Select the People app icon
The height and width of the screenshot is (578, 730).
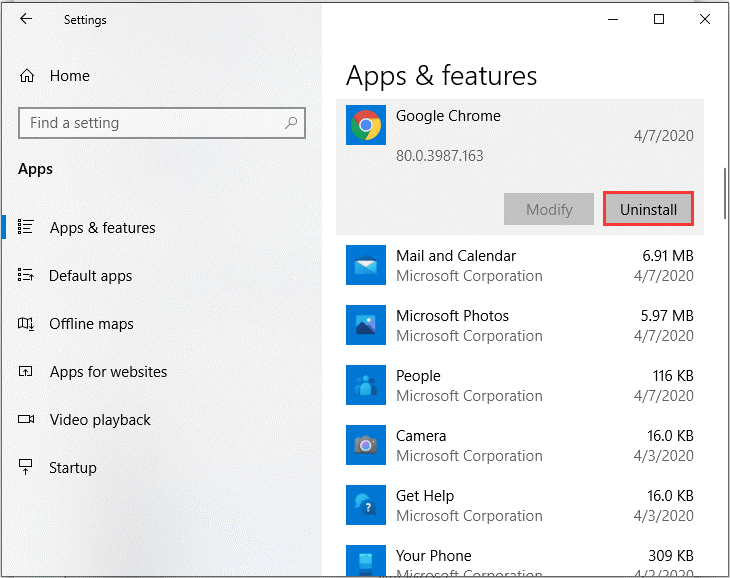tap(366, 386)
